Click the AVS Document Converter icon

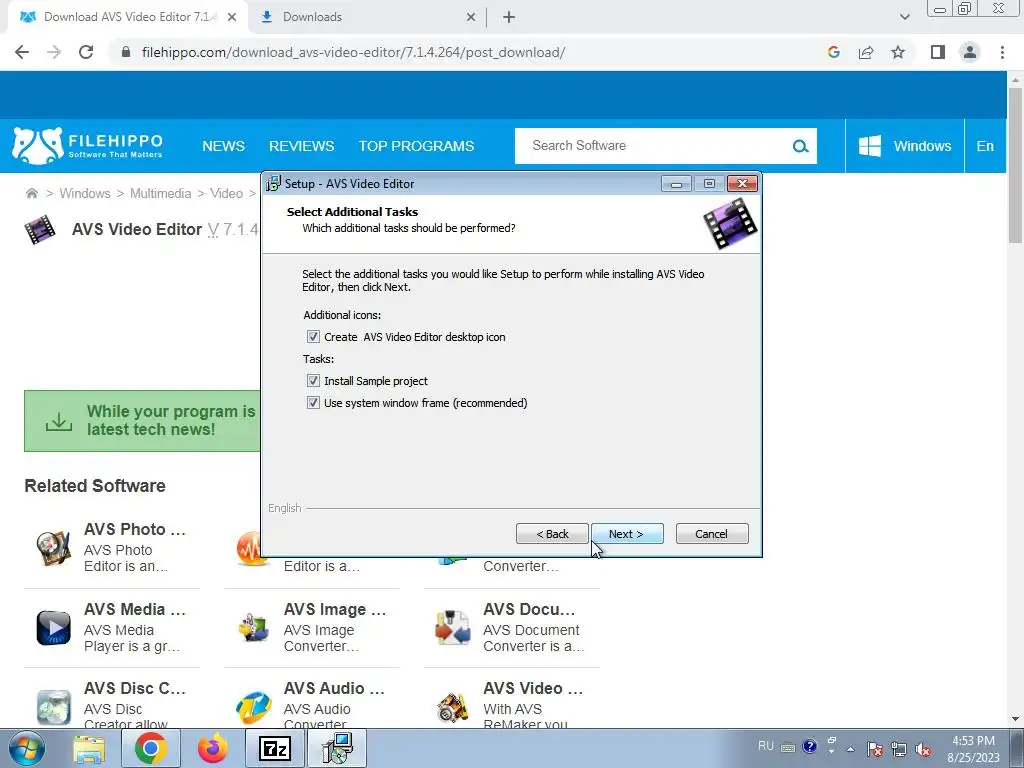(453, 628)
